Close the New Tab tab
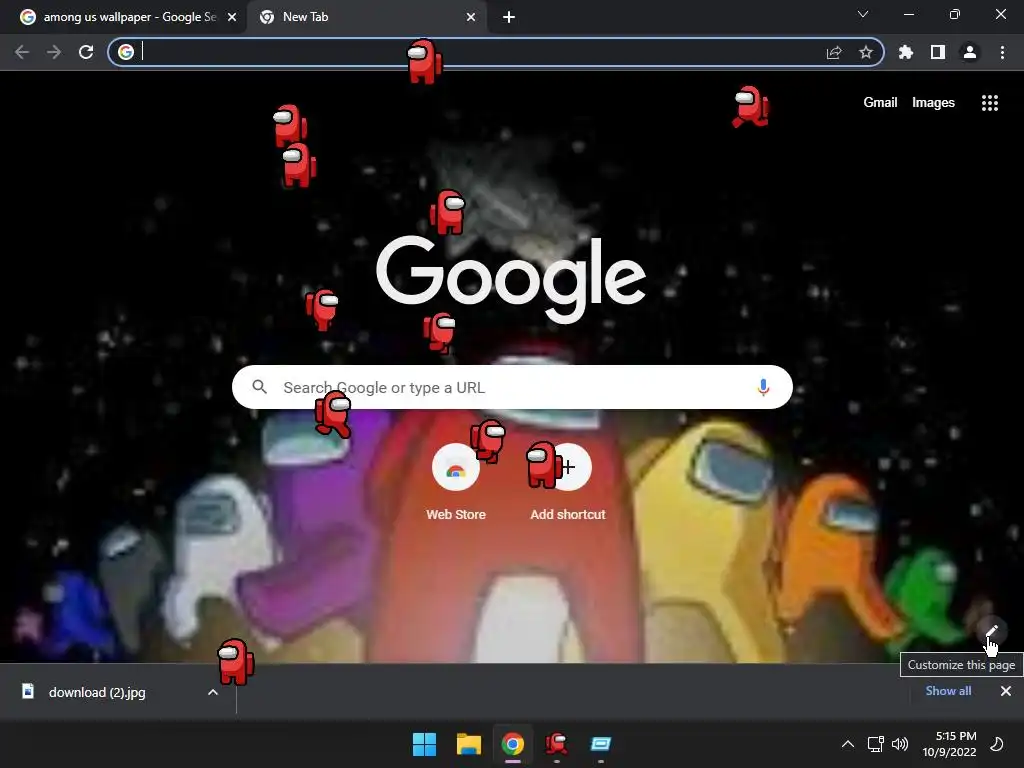 [x=471, y=17]
